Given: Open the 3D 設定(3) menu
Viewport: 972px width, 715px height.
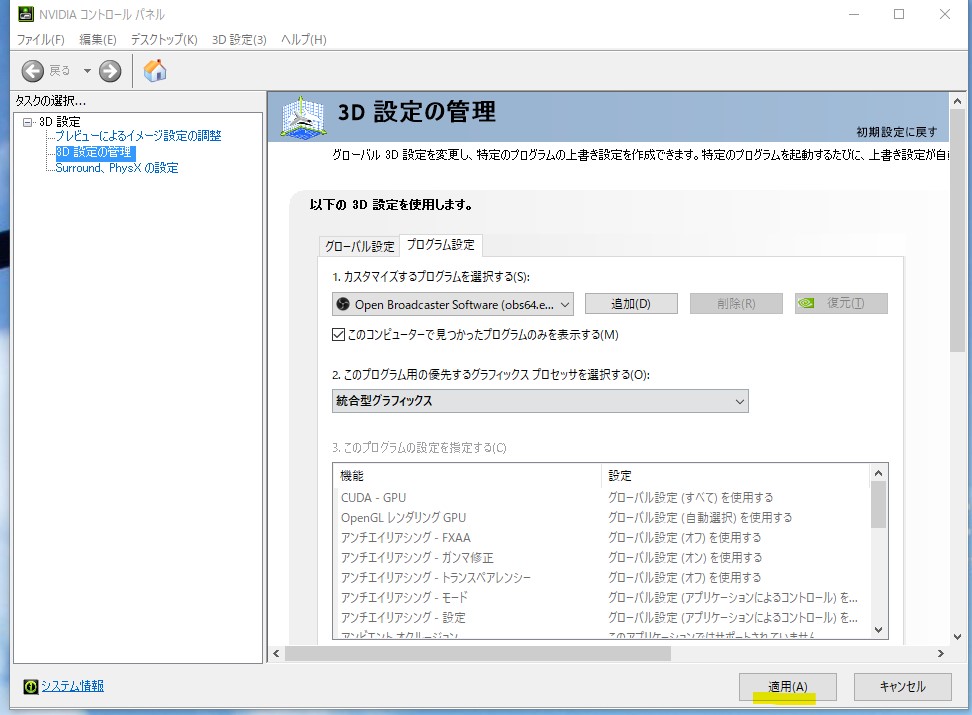Looking at the screenshot, I should click(x=239, y=40).
